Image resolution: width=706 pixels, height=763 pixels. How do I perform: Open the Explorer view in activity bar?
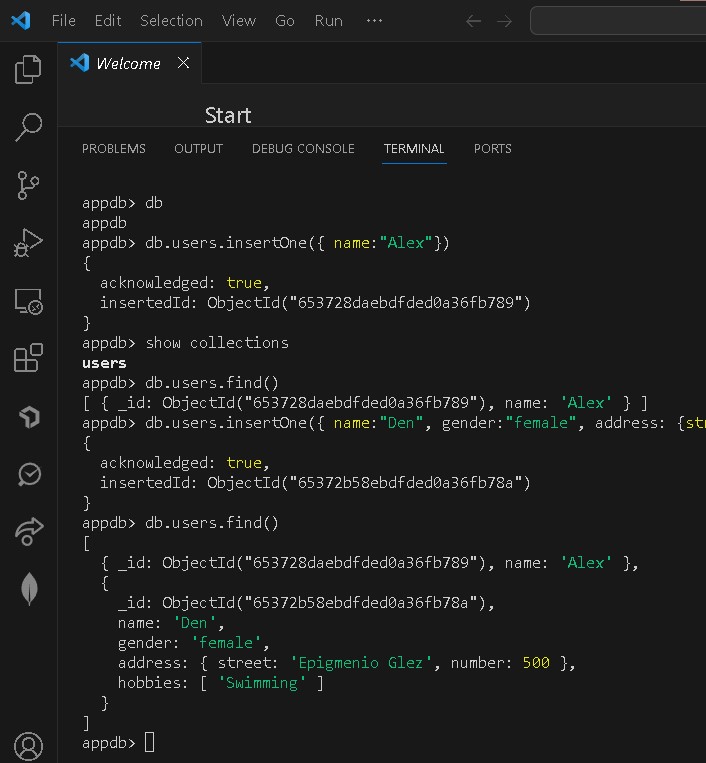click(28, 69)
